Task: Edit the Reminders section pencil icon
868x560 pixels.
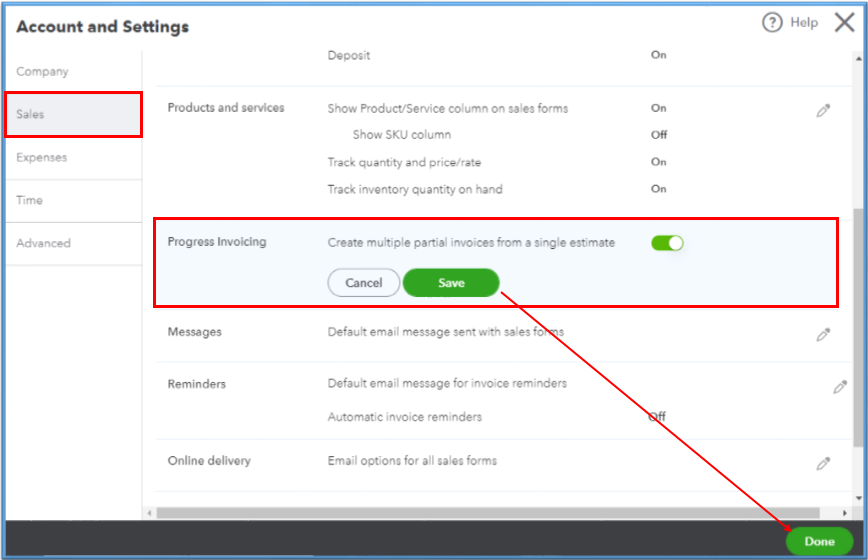Action: [840, 387]
